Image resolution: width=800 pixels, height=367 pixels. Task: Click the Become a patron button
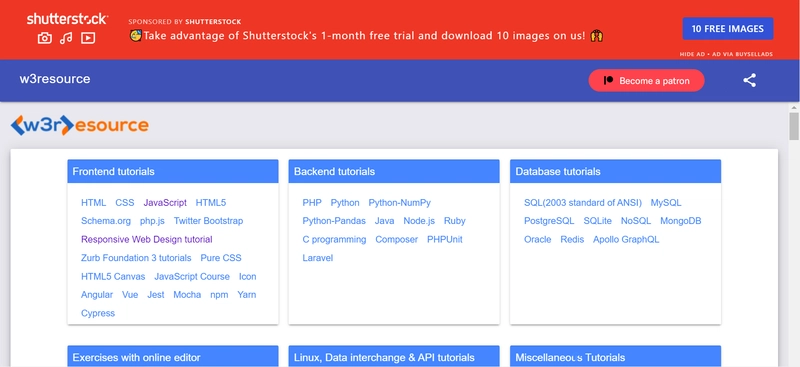646,81
